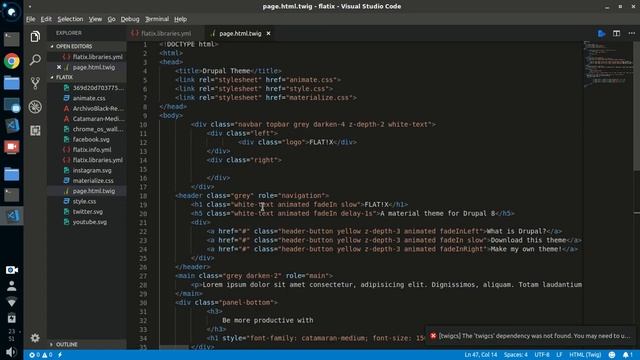
Task: Open the Help menu
Action: tap(180, 19)
